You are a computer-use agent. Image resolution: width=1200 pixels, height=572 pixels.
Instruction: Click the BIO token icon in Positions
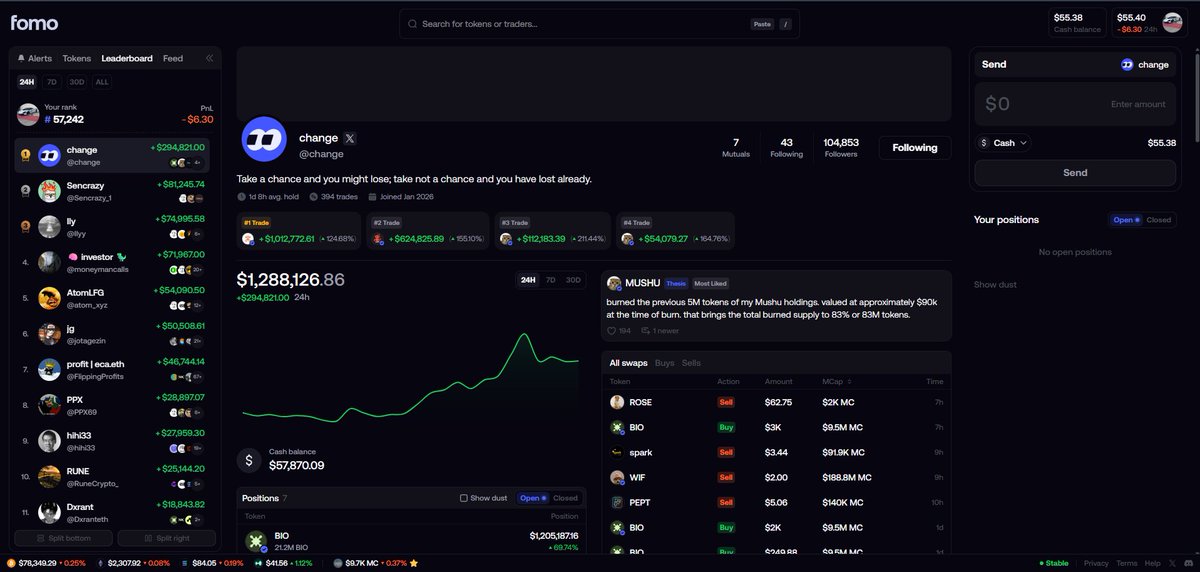coord(255,541)
